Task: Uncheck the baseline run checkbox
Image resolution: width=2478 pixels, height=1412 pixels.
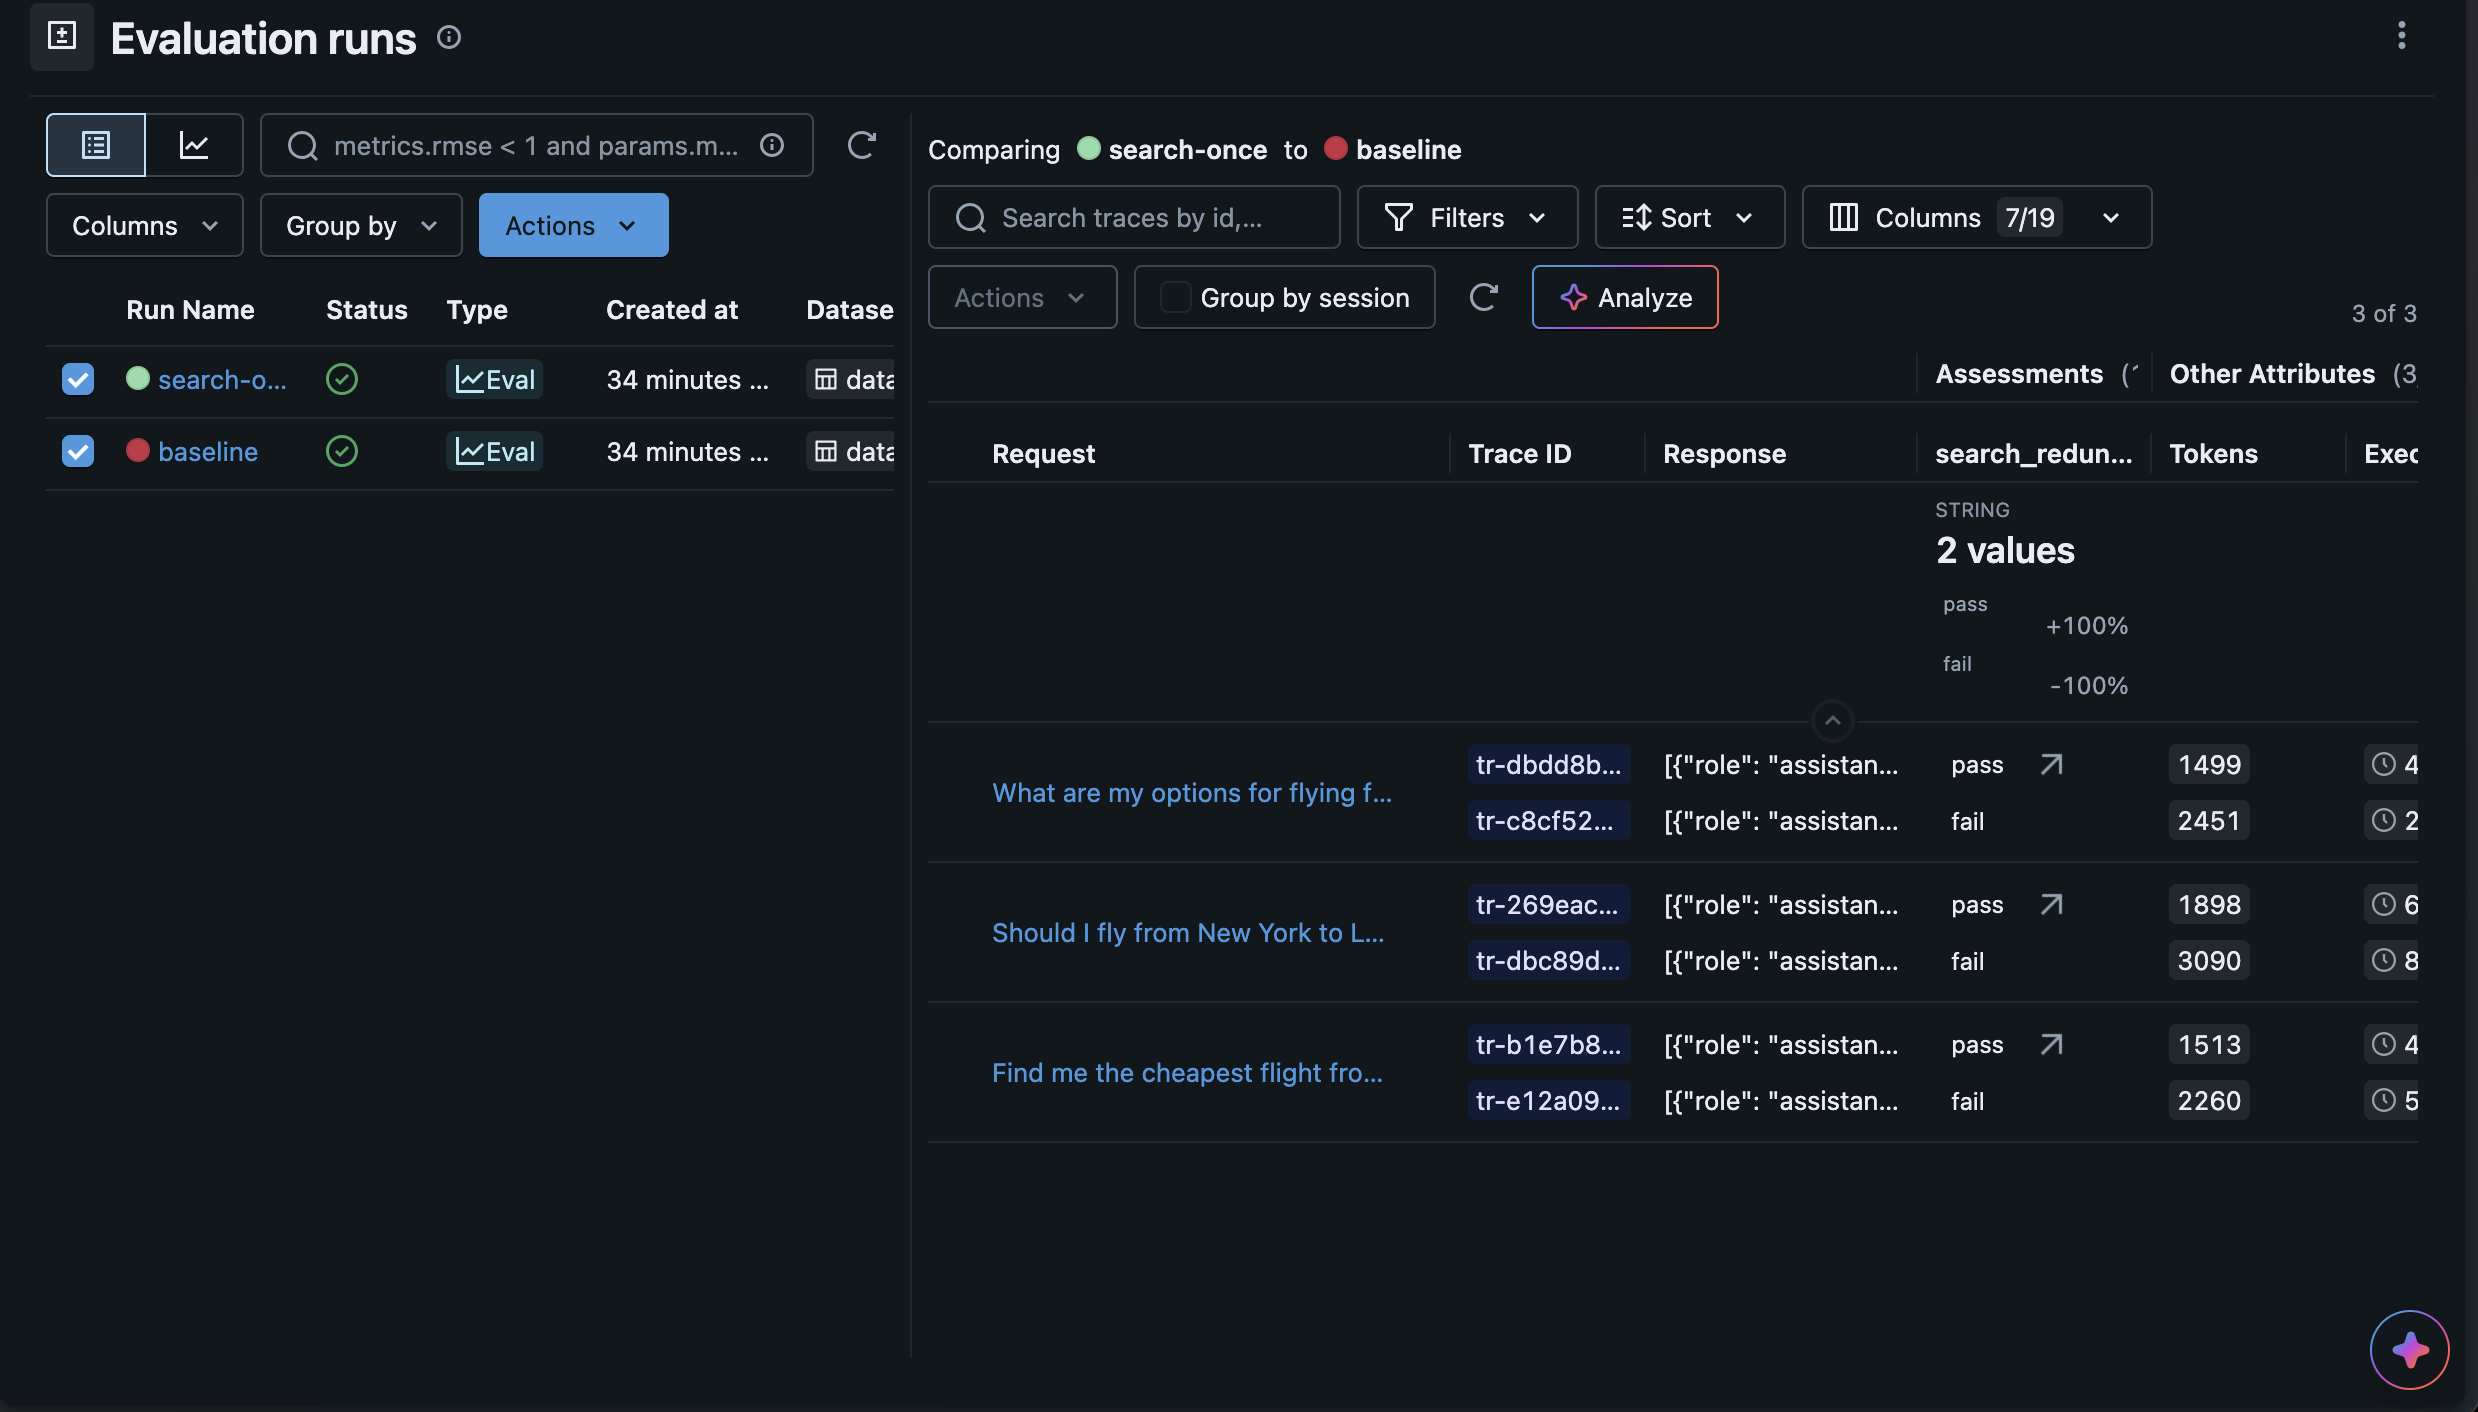Action: pyautogui.click(x=78, y=452)
